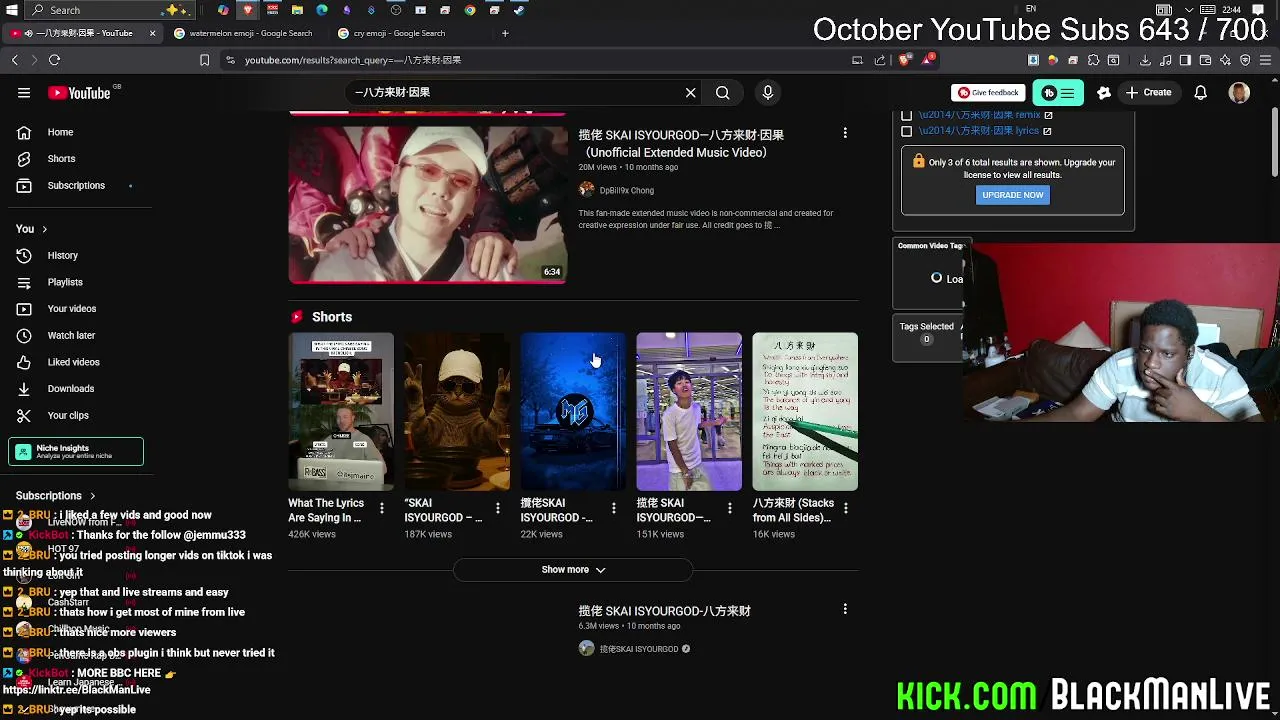Image resolution: width=1280 pixels, height=720 pixels.
Task: Open the TubeBuddy menu button
Action: point(1057,93)
